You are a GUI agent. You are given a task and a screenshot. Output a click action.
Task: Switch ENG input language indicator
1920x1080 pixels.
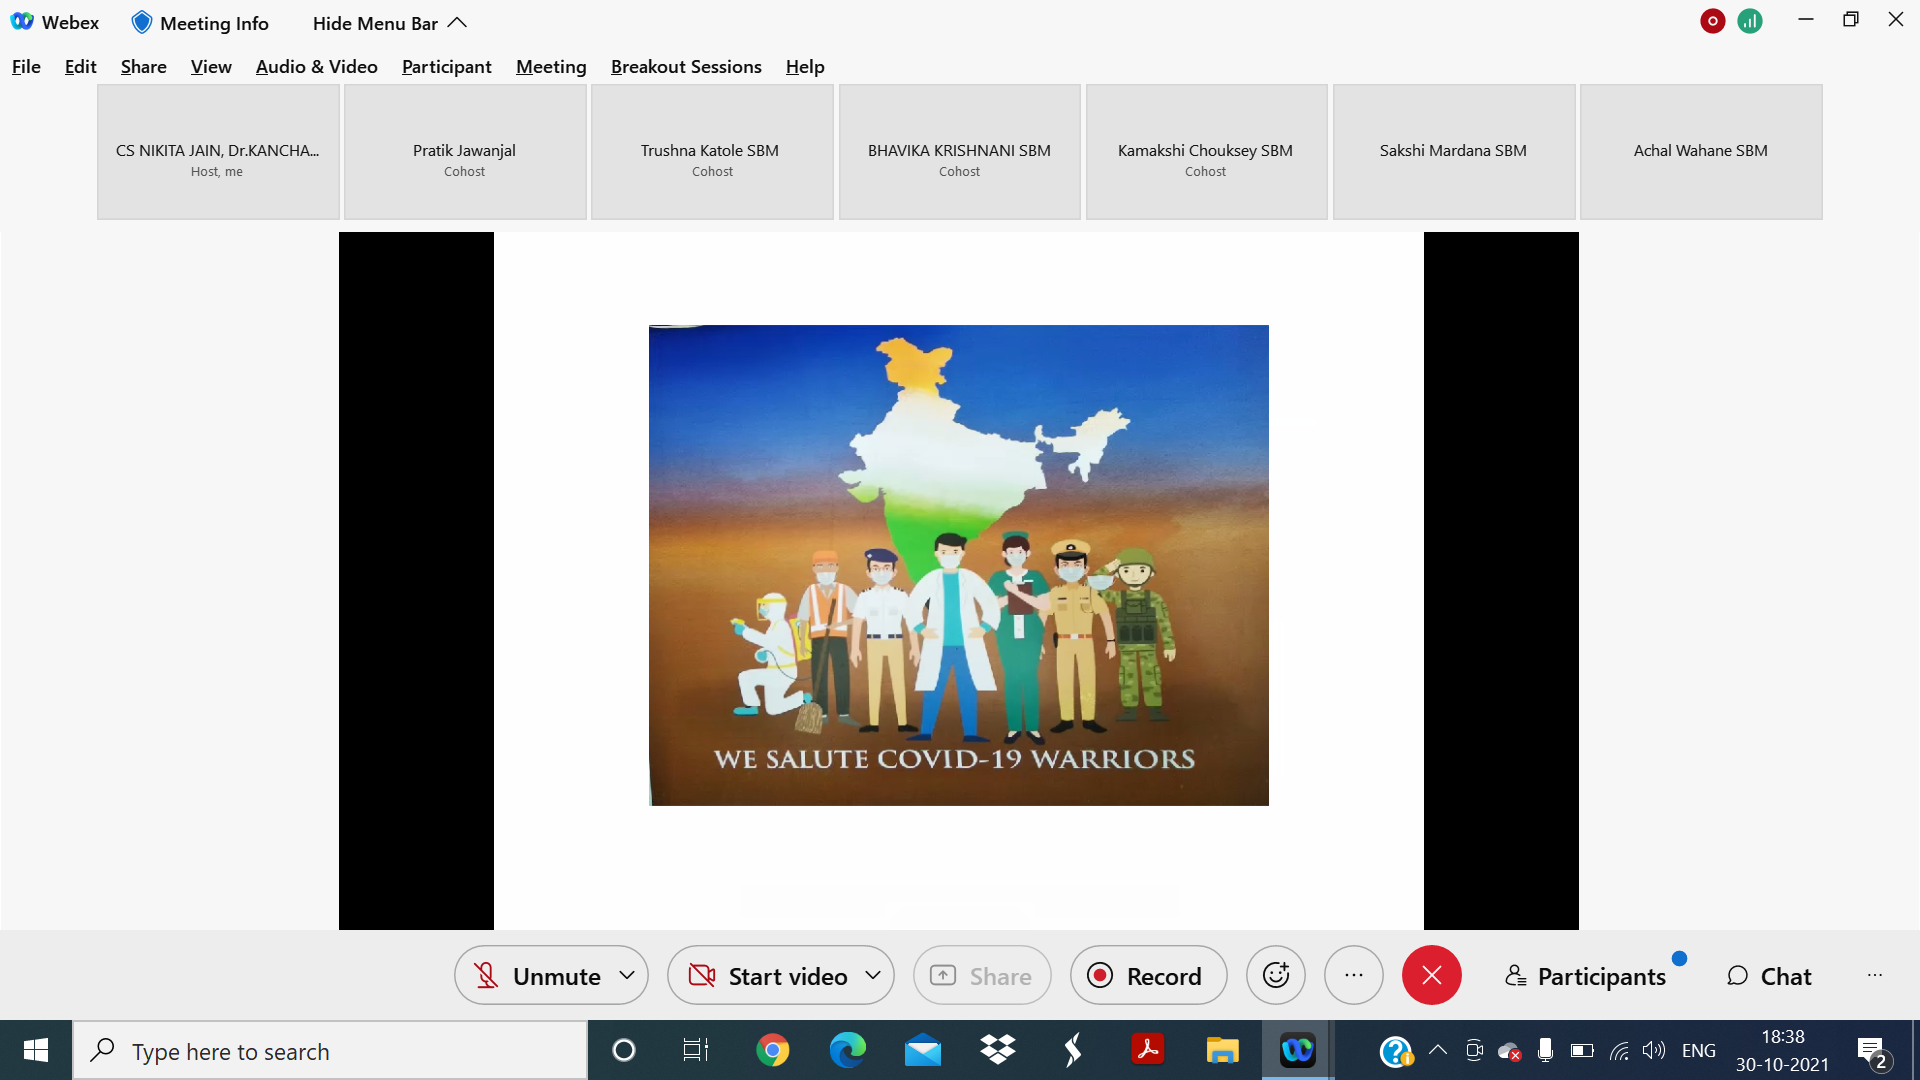pos(1699,1050)
